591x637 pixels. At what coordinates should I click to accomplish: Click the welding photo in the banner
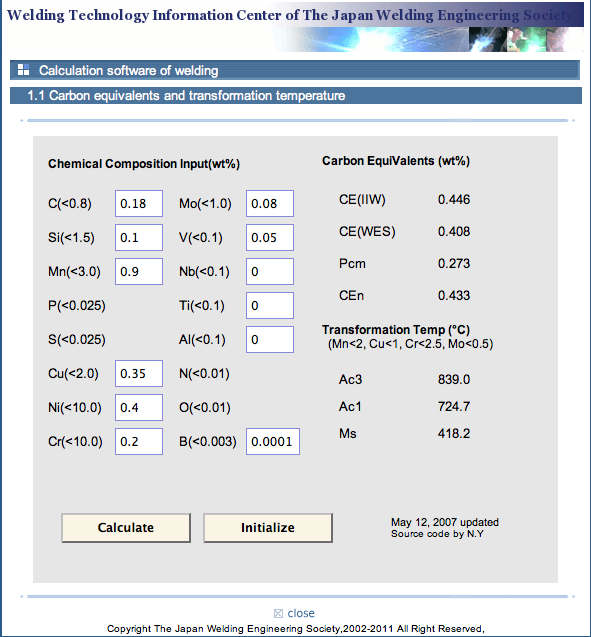coord(429,39)
